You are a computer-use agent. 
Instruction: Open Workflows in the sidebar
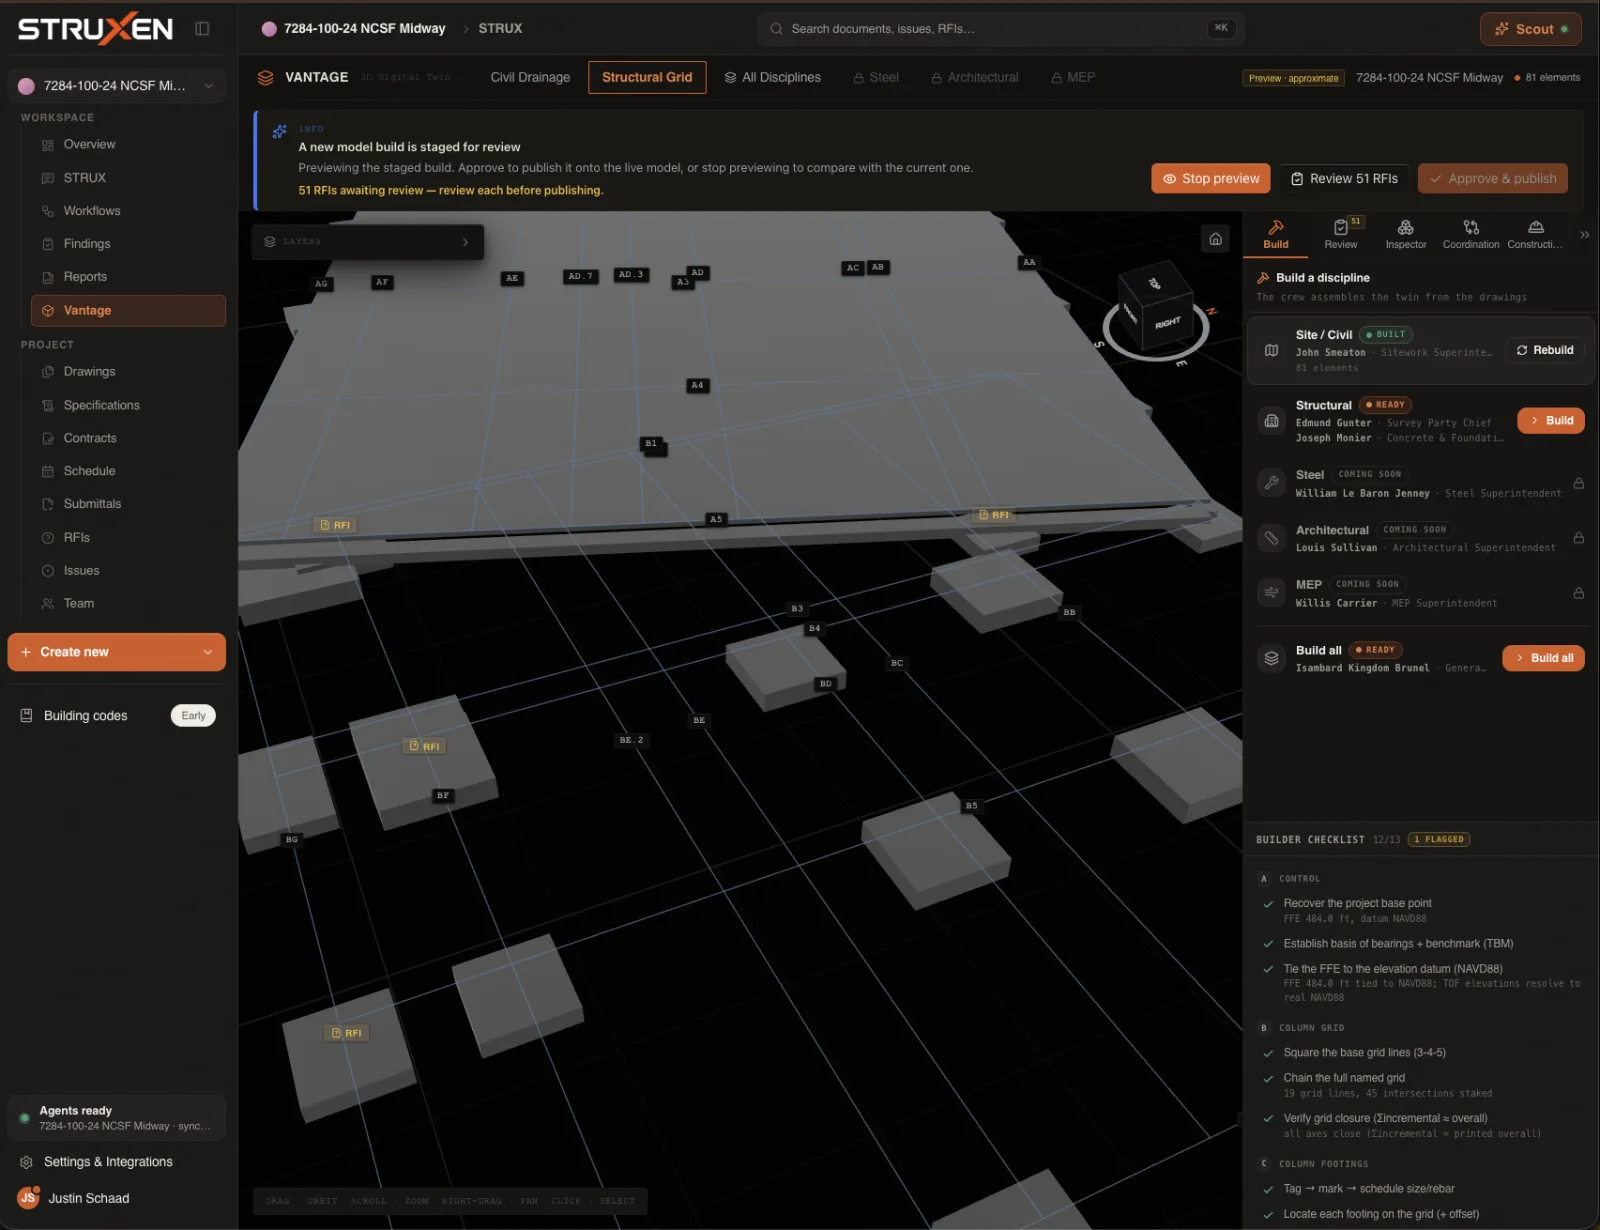pyautogui.click(x=92, y=210)
